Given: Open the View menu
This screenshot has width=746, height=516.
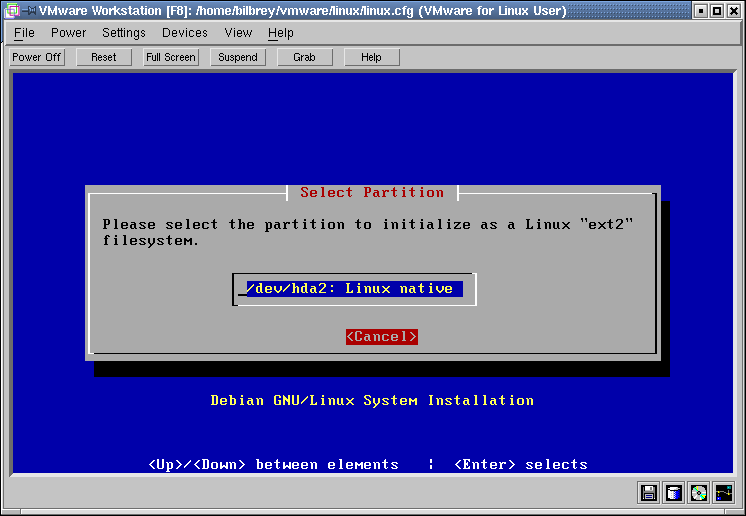Looking at the screenshot, I should (238, 33).
